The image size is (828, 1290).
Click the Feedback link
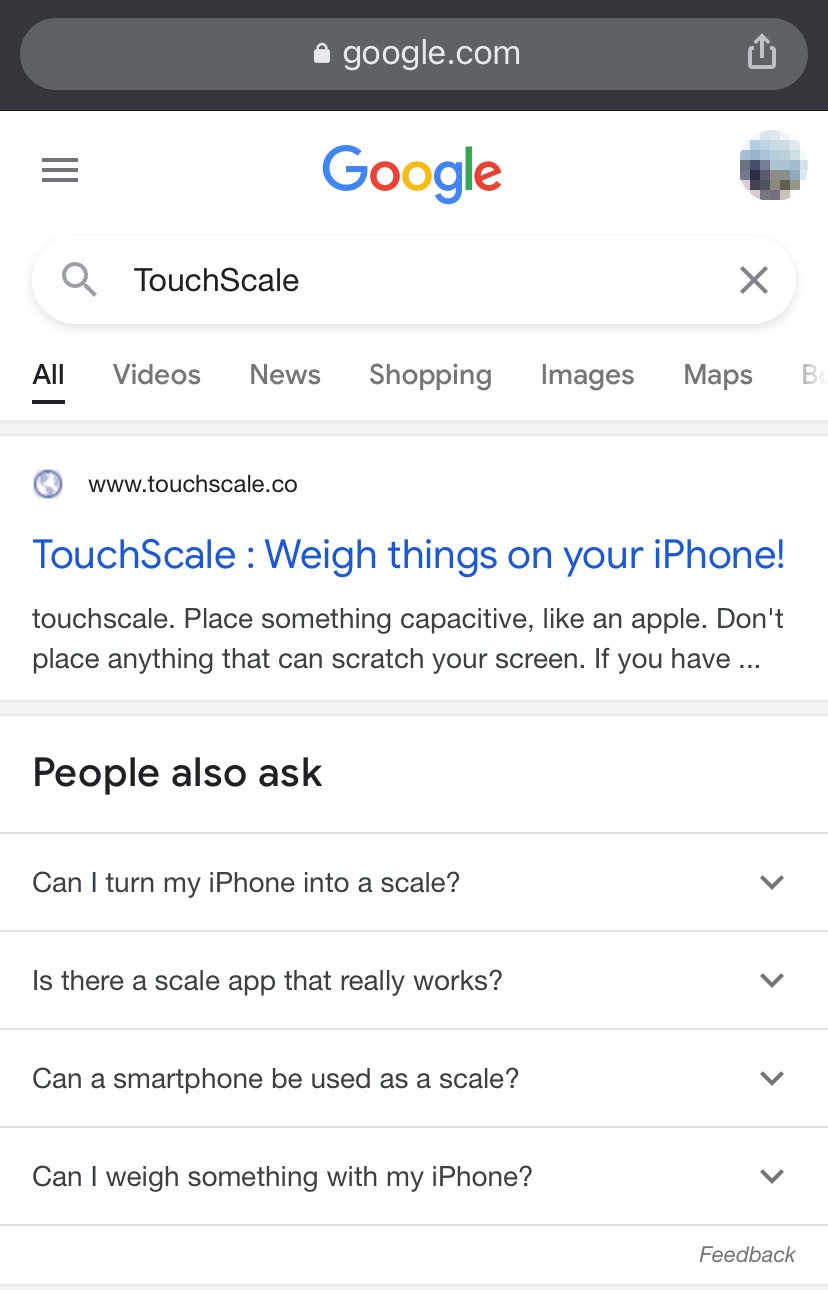747,1254
